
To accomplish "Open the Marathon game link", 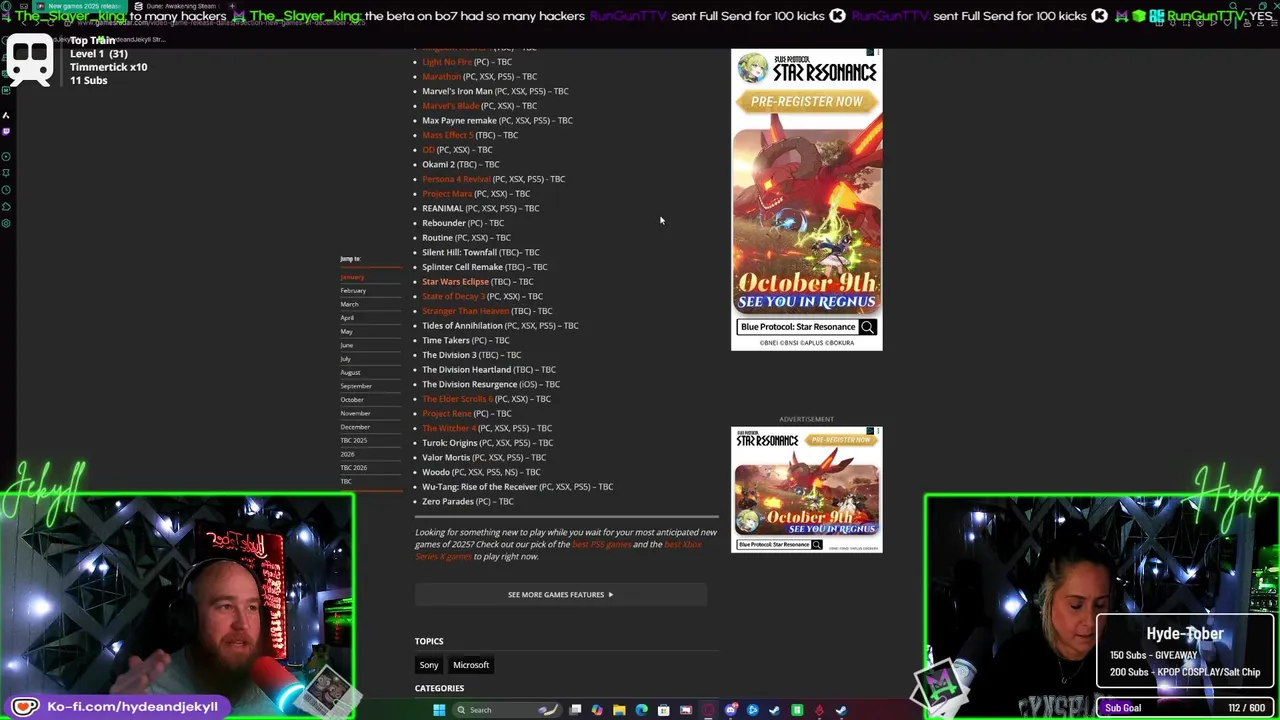I will (x=441, y=76).
